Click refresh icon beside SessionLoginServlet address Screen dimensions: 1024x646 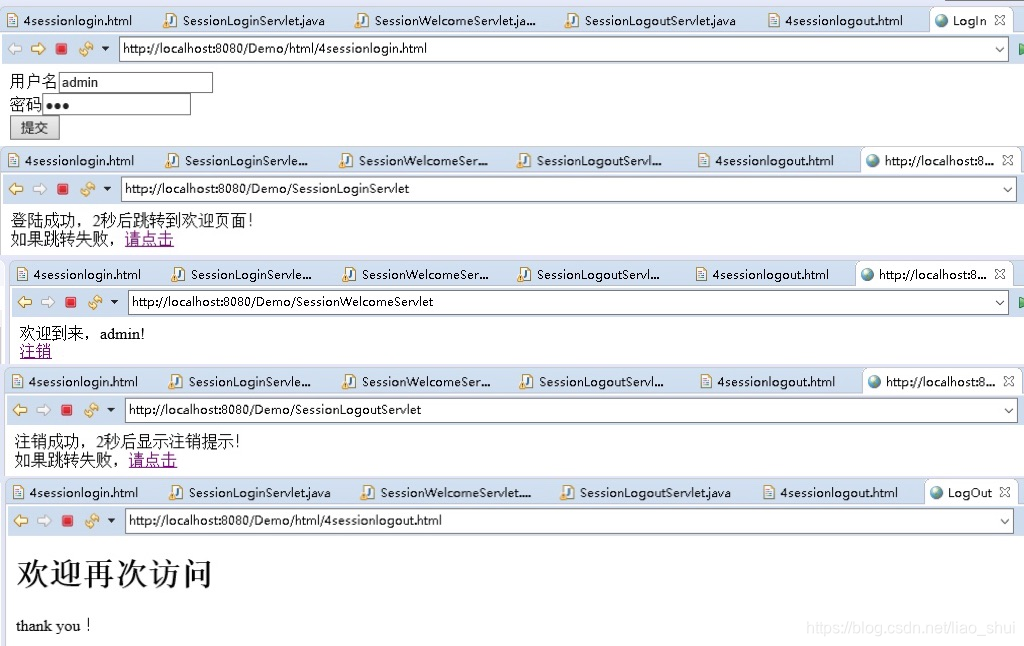coord(88,189)
